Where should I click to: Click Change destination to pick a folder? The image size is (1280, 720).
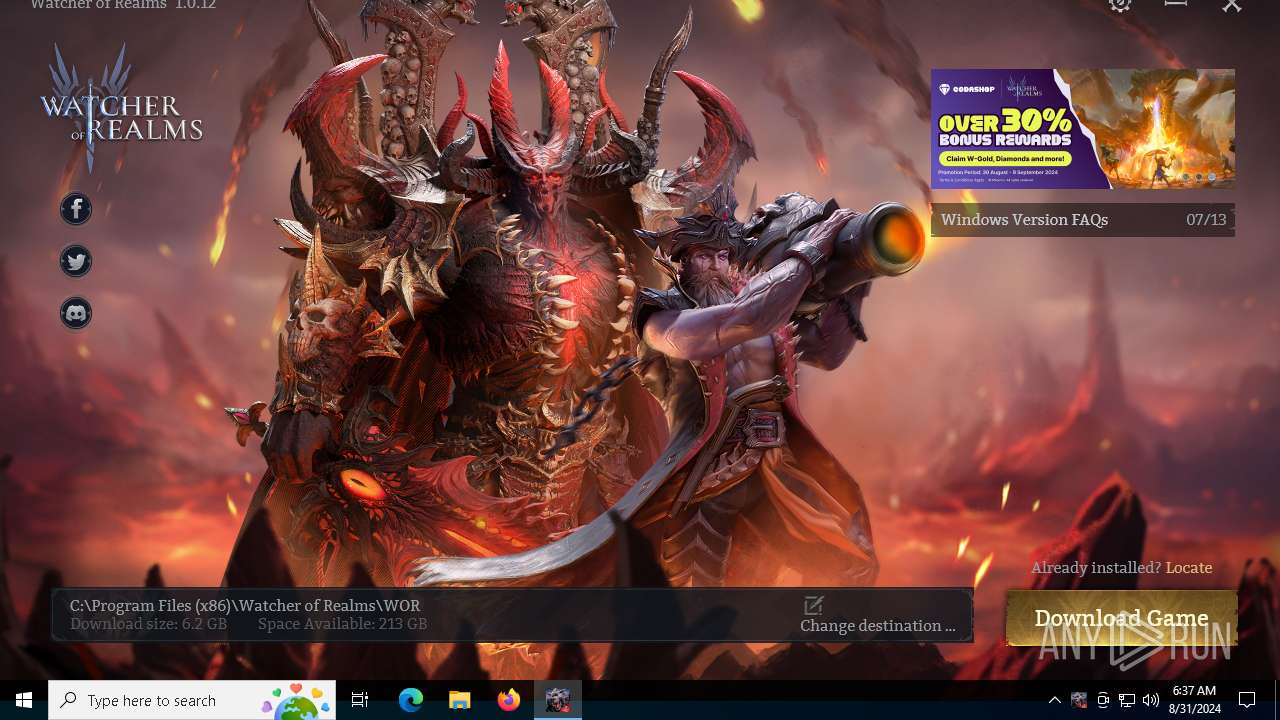click(x=878, y=626)
